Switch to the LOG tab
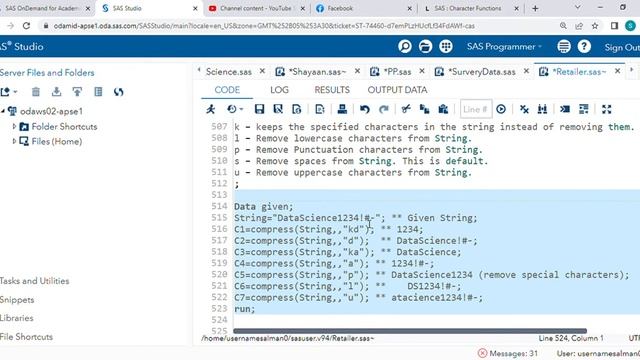This screenshot has height=360, width=640. coord(279,90)
